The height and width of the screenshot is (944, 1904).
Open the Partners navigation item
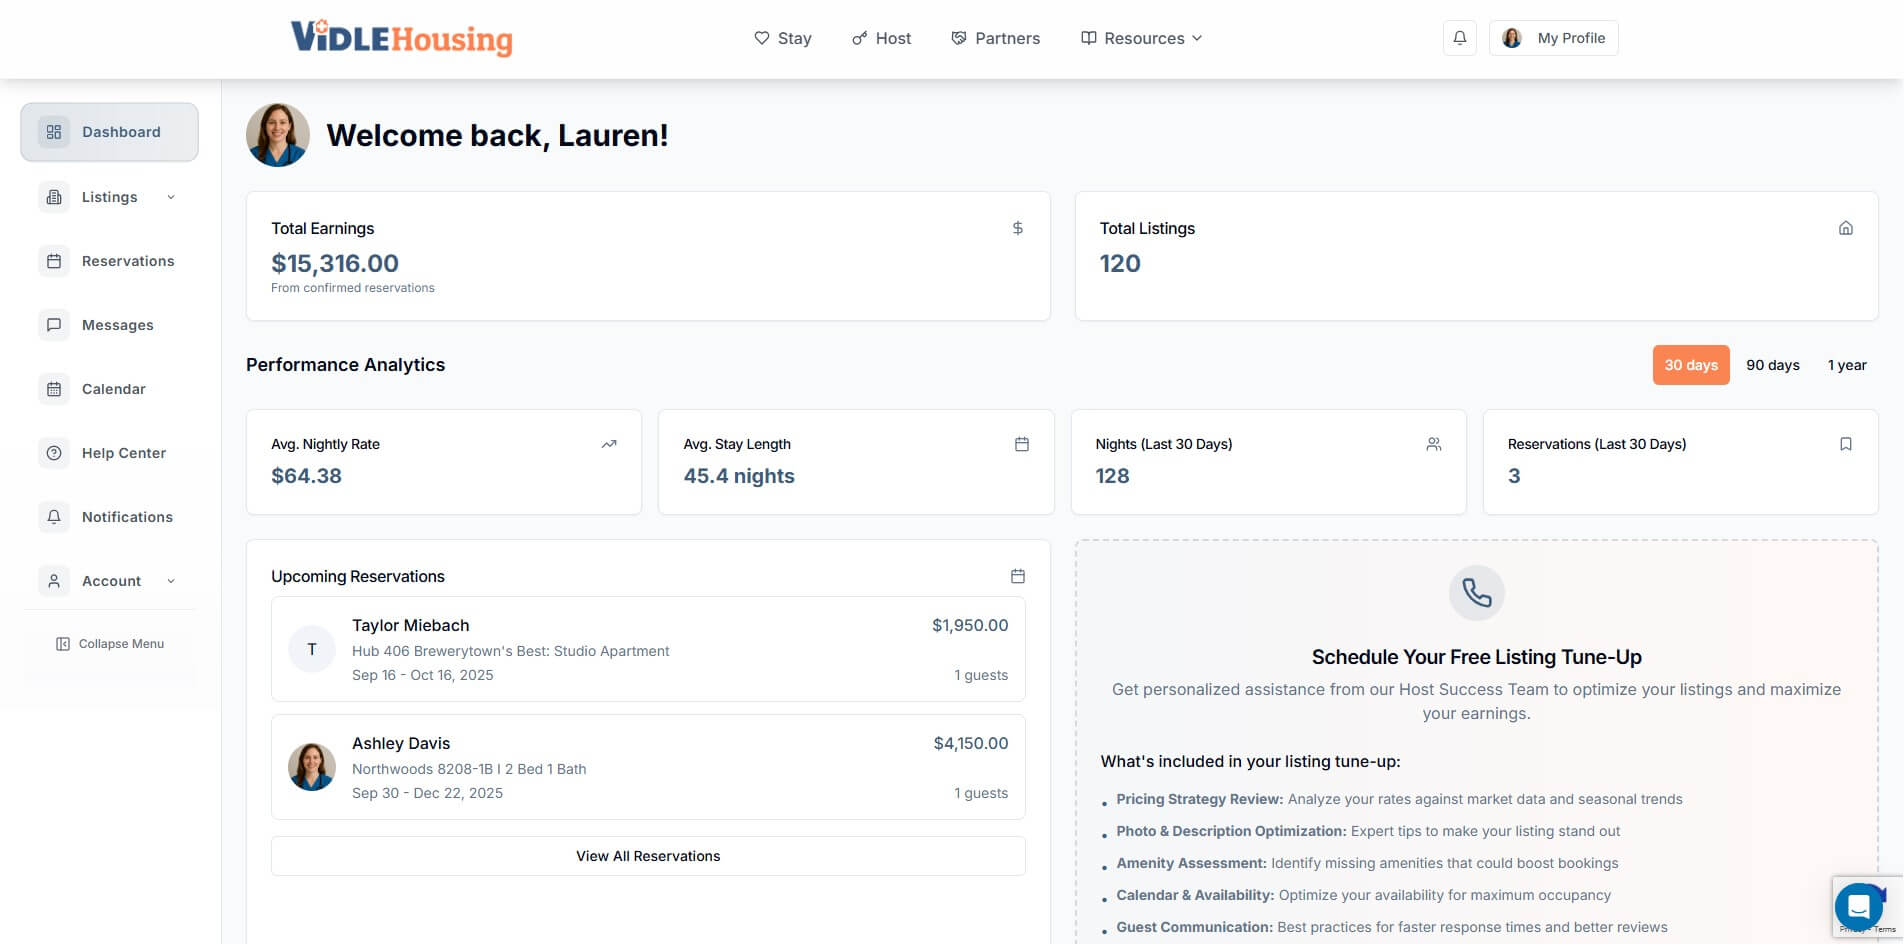click(x=995, y=38)
